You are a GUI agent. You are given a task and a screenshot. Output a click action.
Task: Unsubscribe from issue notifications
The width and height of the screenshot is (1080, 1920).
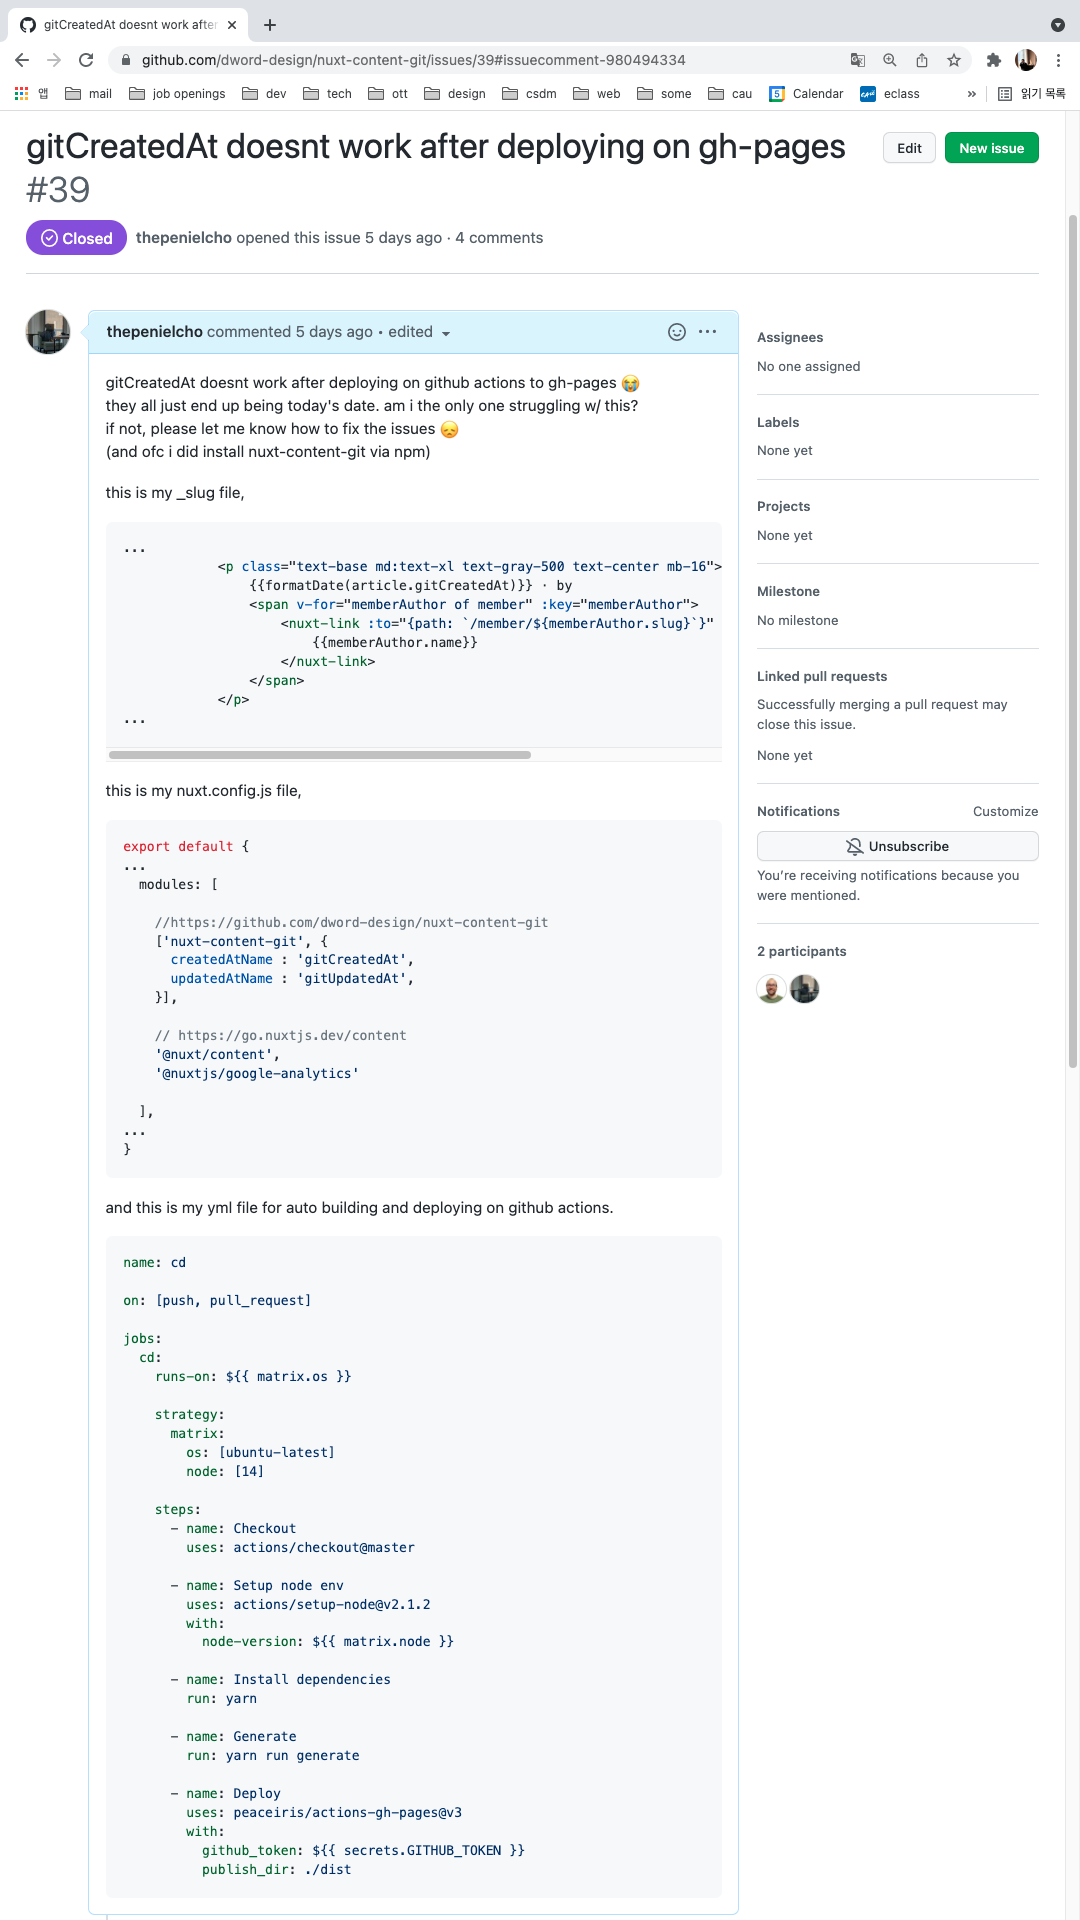coord(897,846)
